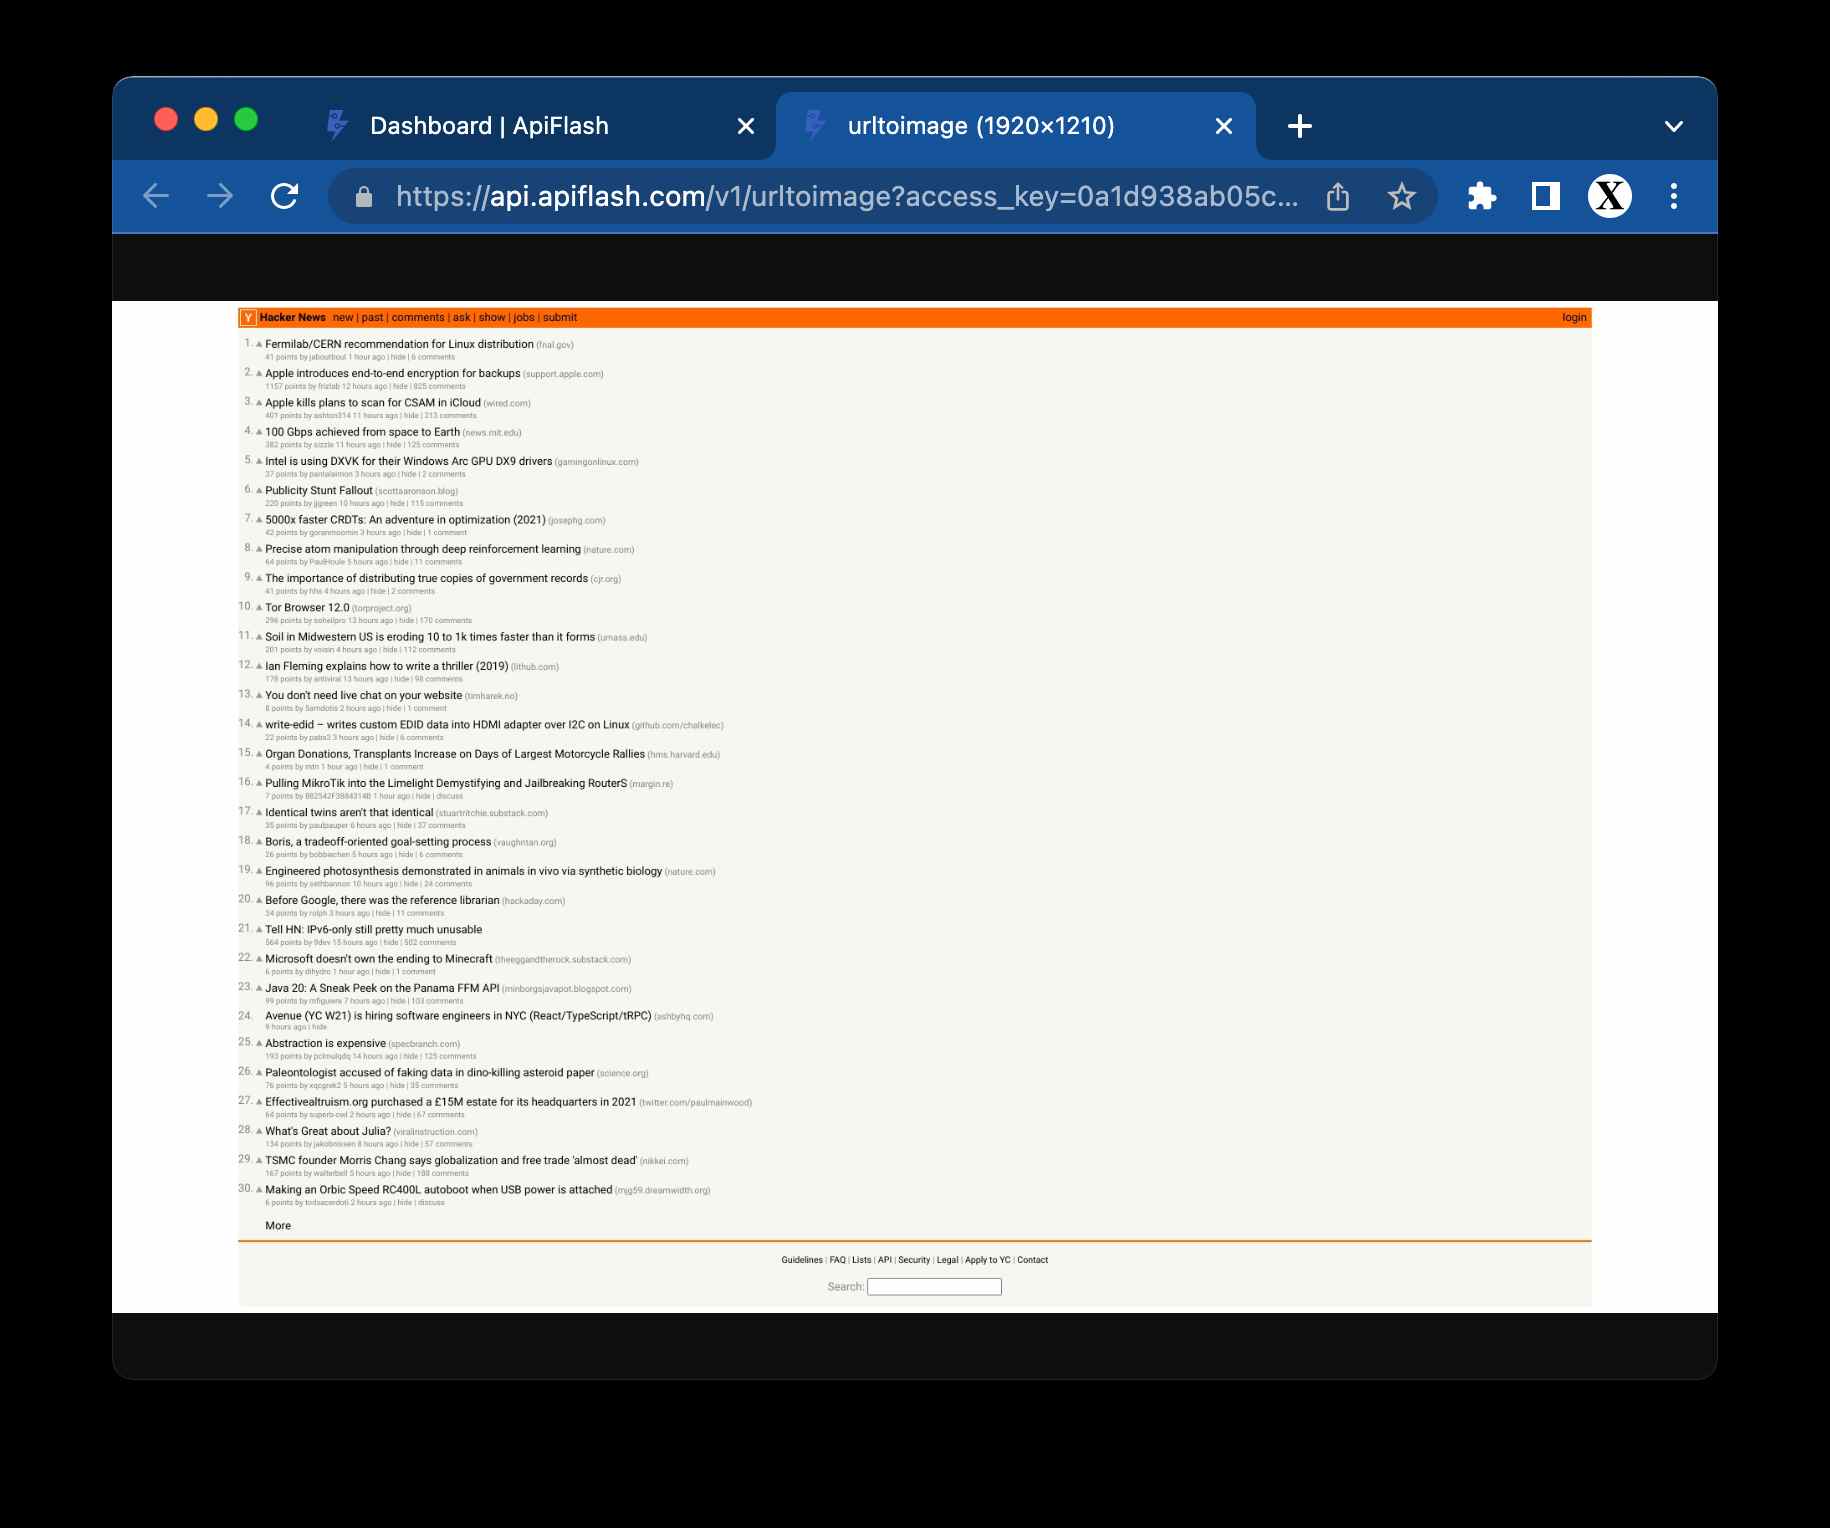Open 'Soil in Midwestern US is eroding' story
The width and height of the screenshot is (1830, 1528).
pos(430,637)
